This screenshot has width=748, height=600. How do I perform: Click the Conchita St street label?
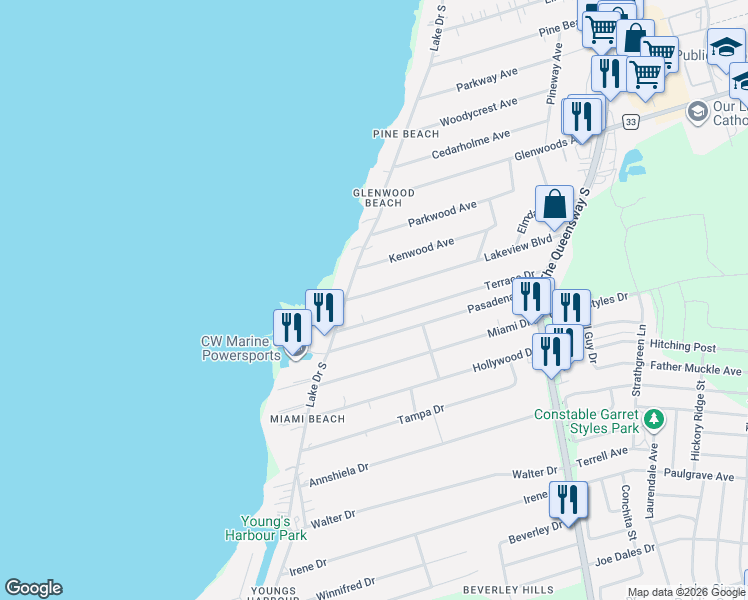(629, 512)
